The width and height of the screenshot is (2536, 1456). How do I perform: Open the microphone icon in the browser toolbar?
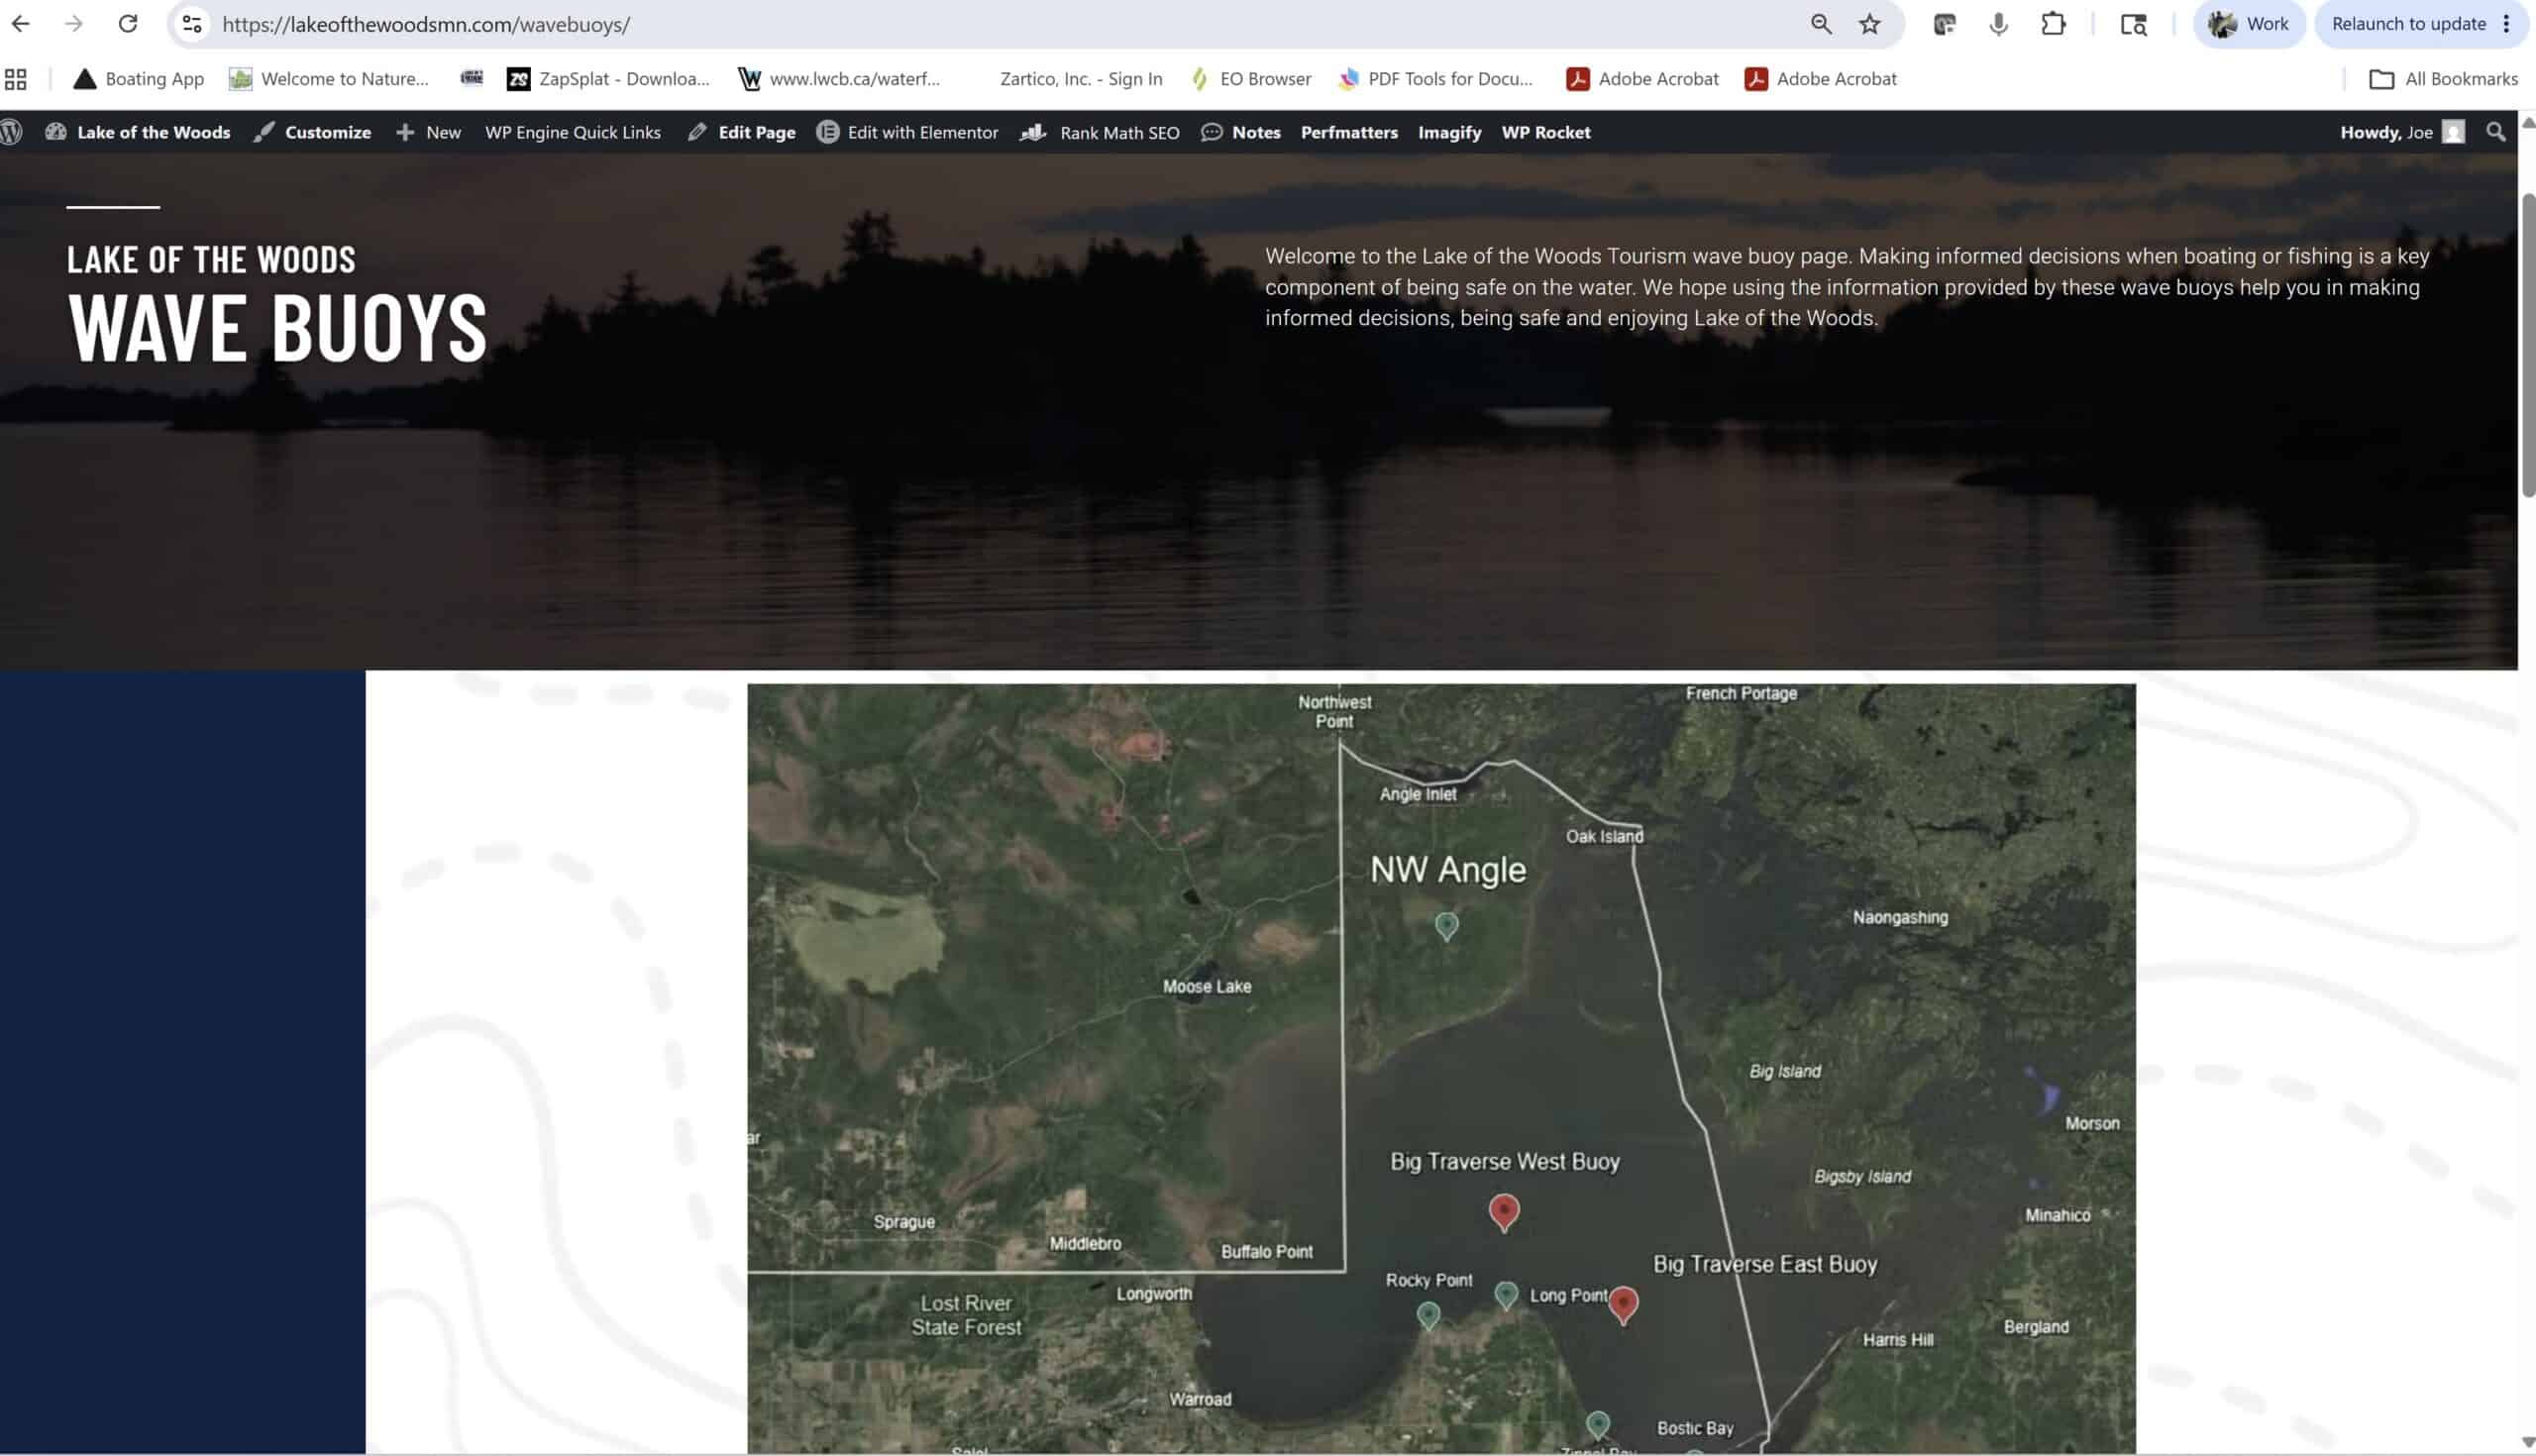(1998, 24)
